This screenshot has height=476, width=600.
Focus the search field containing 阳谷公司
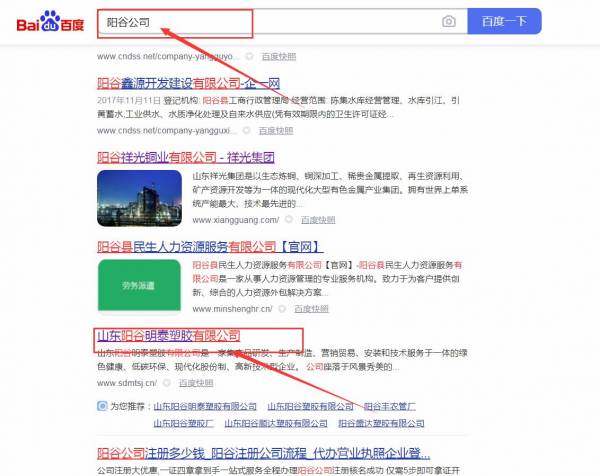(260, 22)
